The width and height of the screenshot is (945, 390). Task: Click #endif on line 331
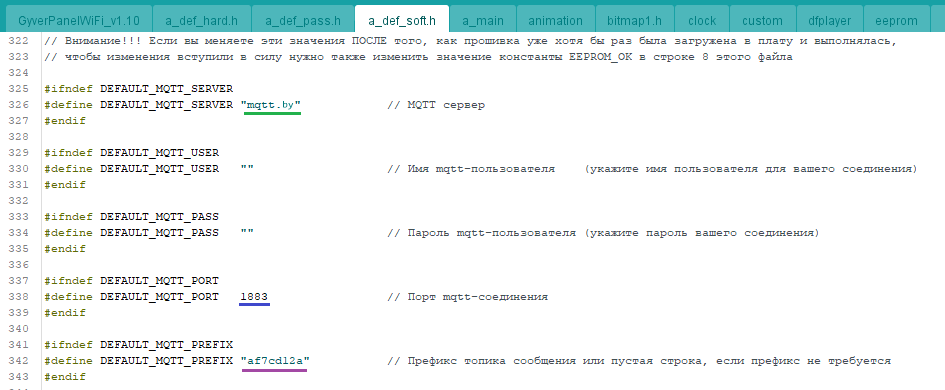click(x=64, y=185)
